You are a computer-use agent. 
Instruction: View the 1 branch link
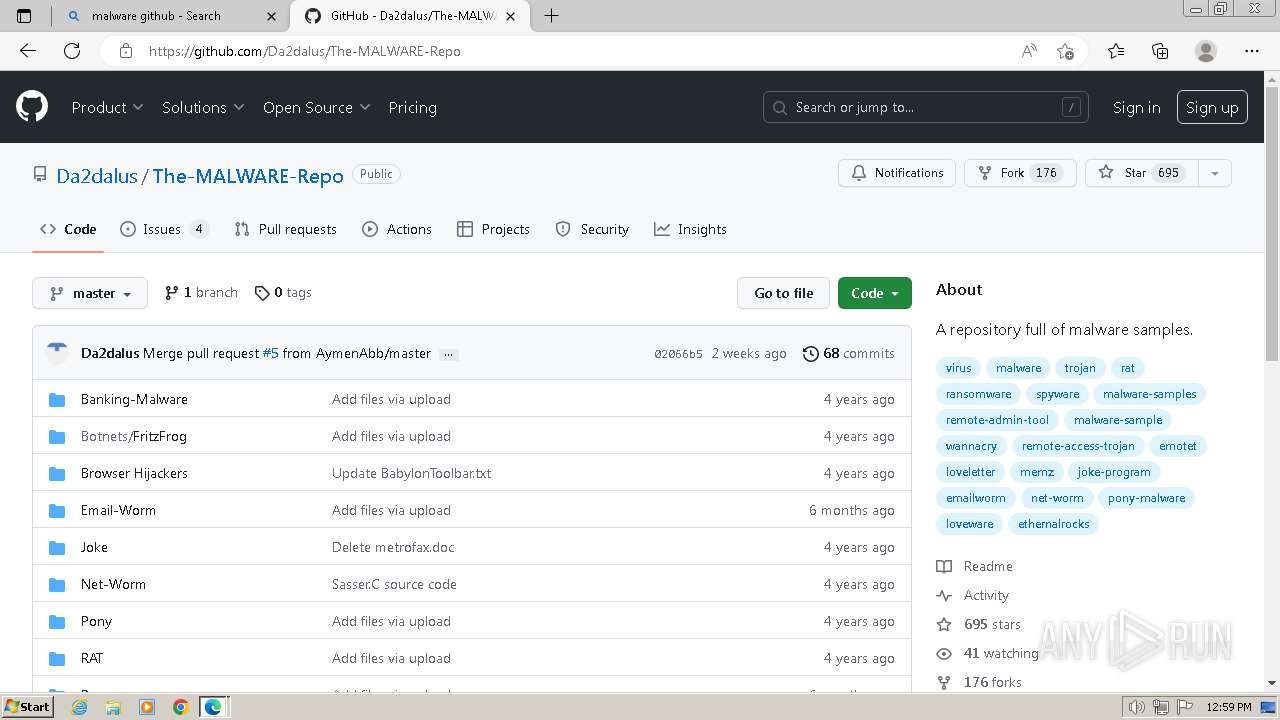pyautogui.click(x=201, y=293)
